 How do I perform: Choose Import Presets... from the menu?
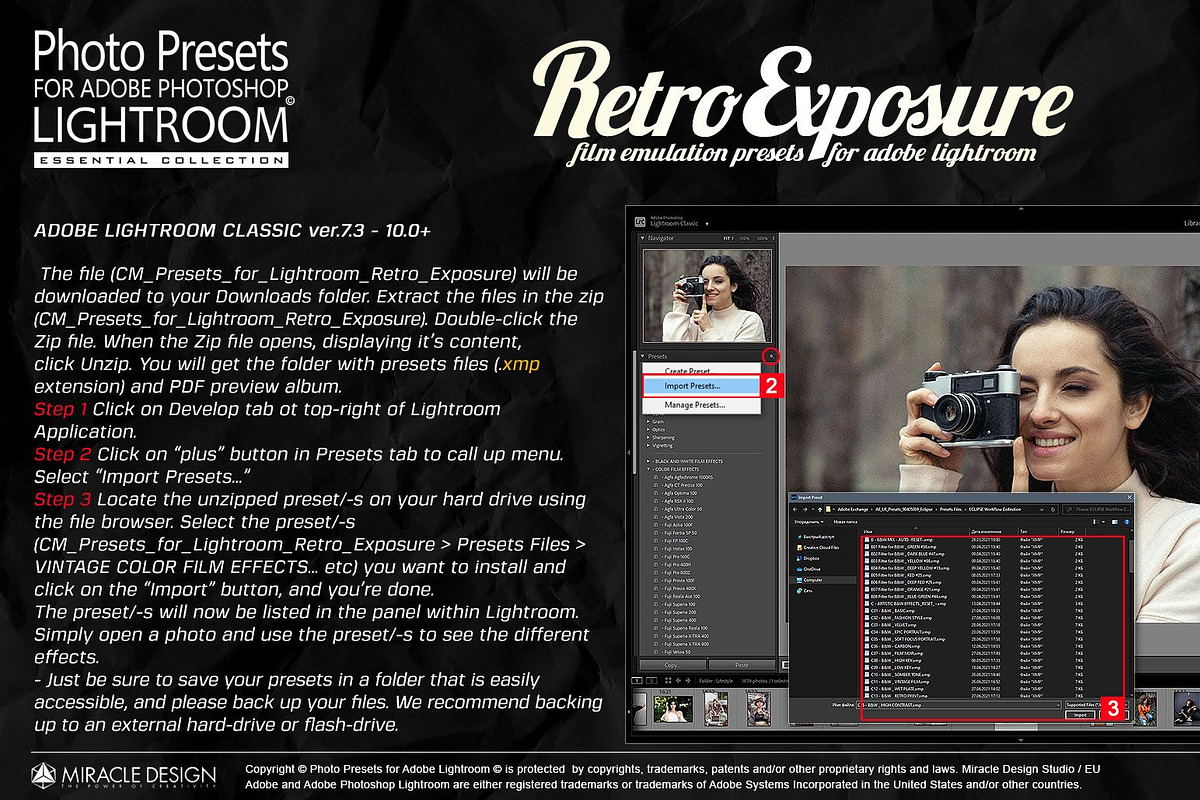click(x=701, y=386)
